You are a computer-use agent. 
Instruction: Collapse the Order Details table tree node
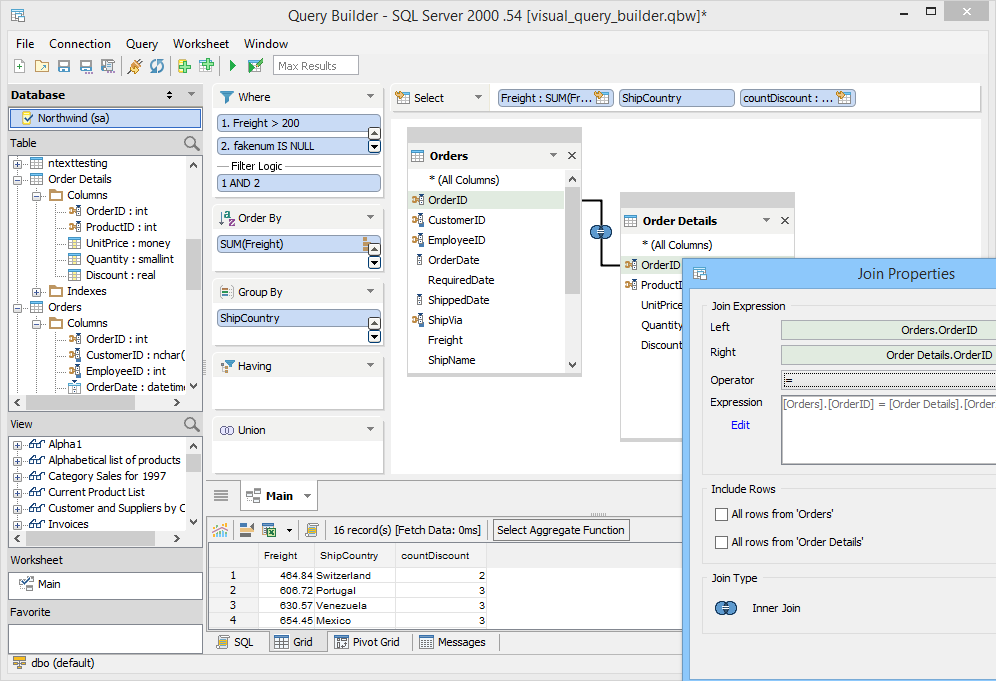[17, 179]
